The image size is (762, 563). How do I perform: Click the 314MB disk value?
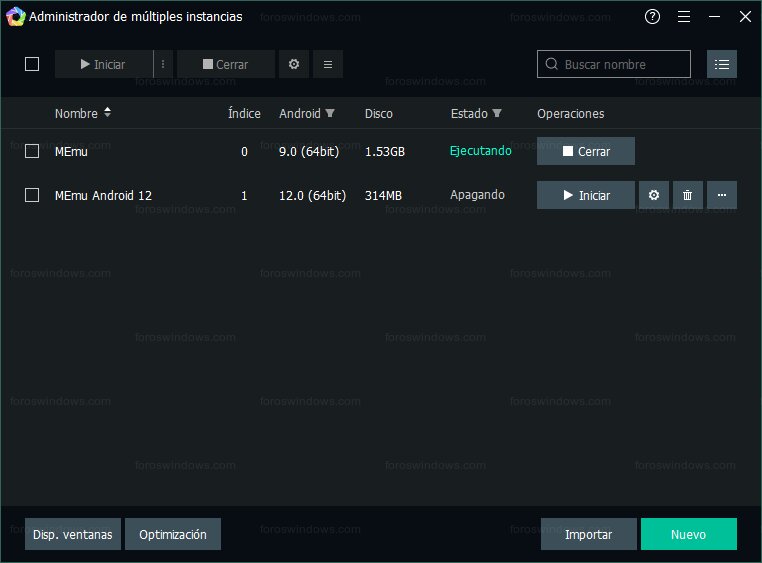click(383, 195)
